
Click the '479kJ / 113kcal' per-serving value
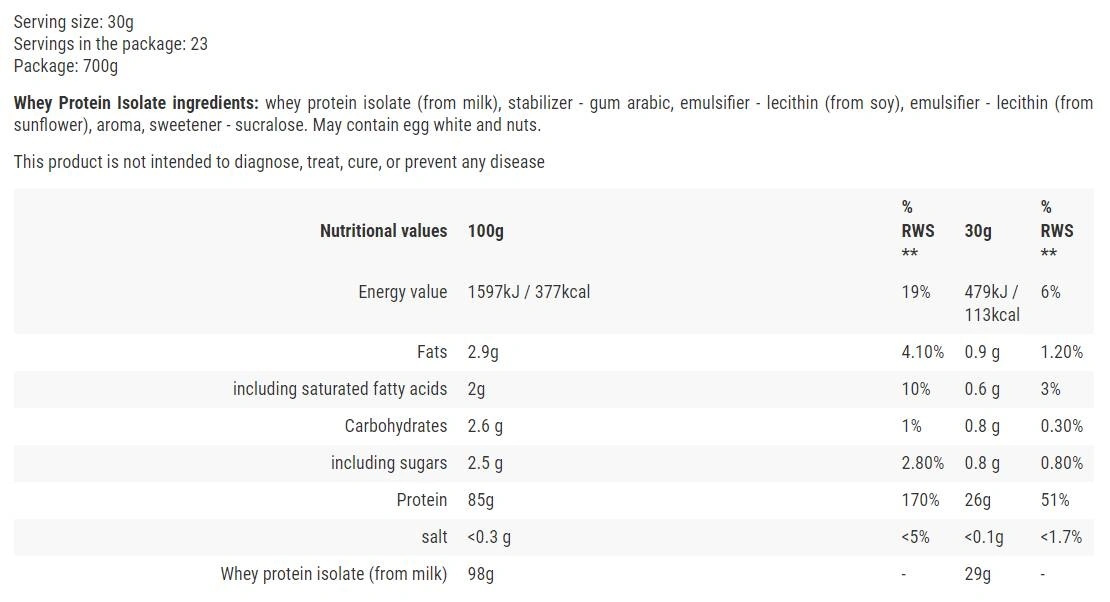point(991,303)
